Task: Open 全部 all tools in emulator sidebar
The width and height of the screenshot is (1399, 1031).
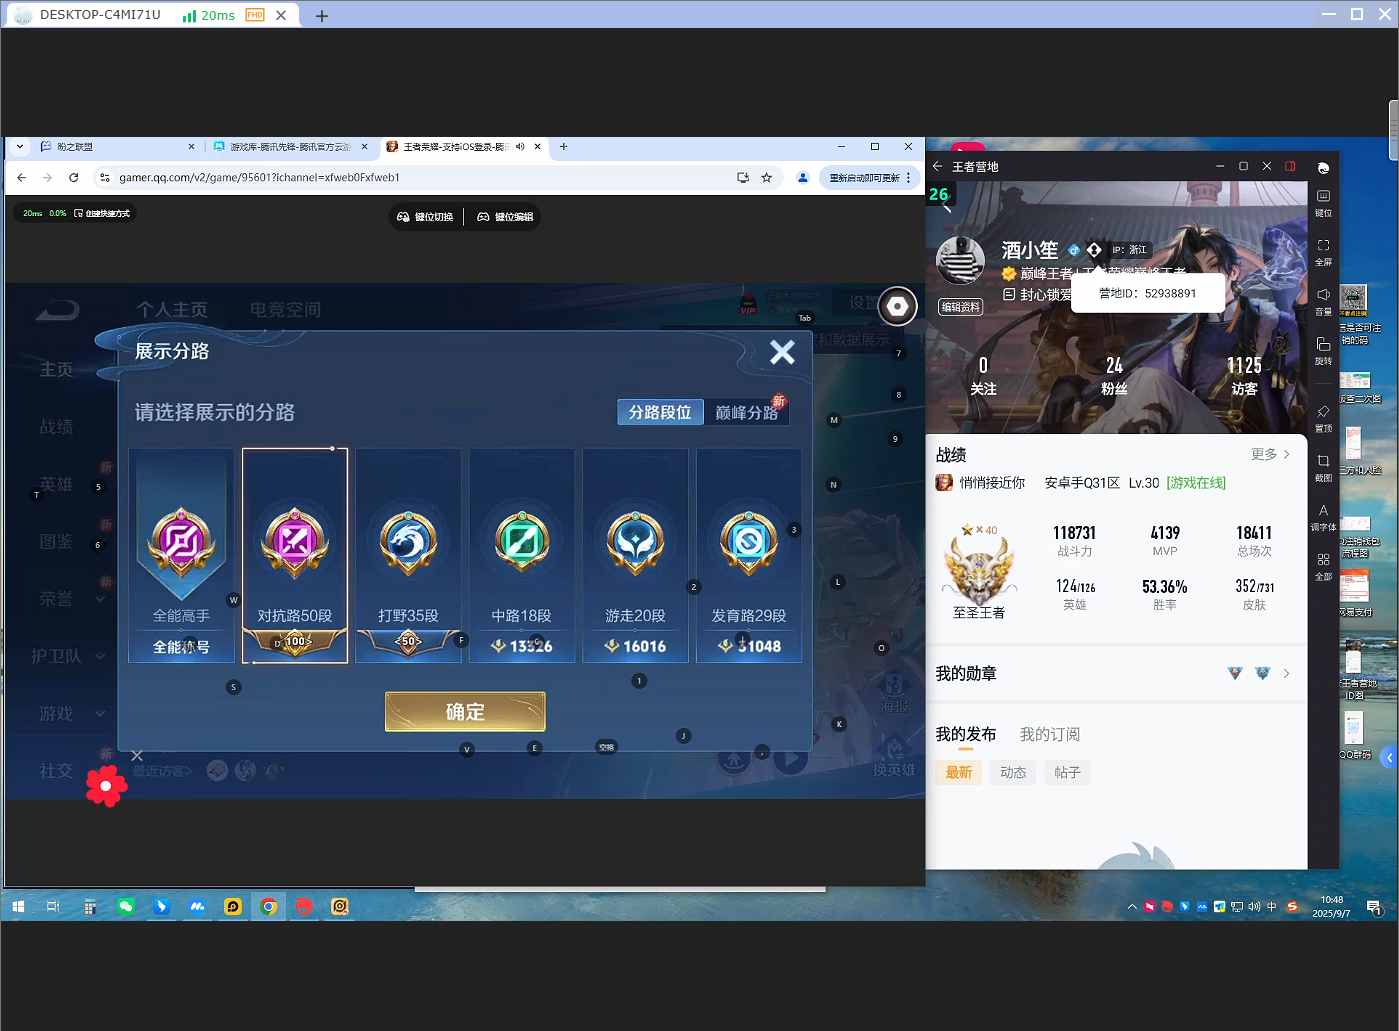Action: [x=1323, y=566]
